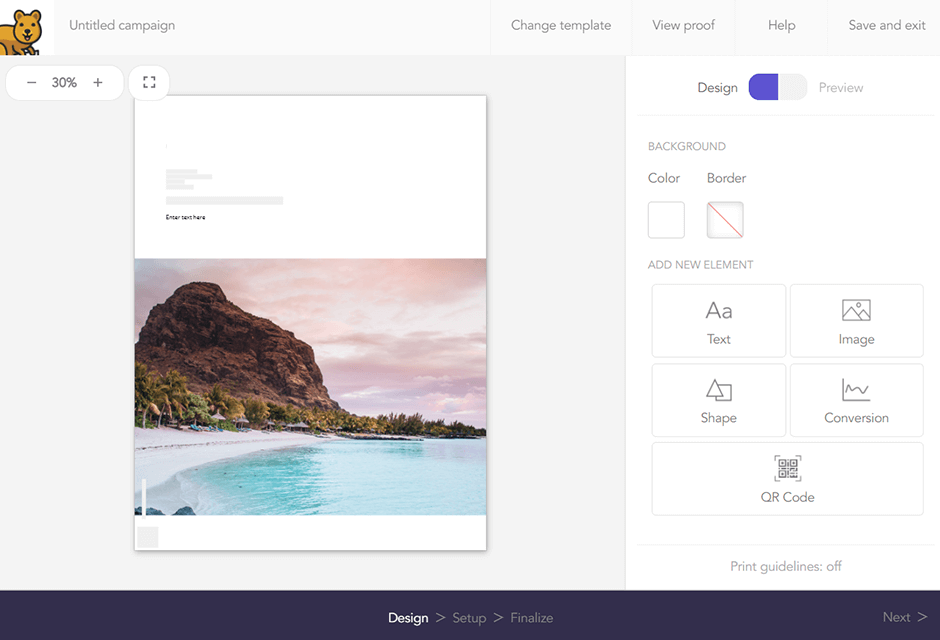Click the Preview label

(840, 87)
